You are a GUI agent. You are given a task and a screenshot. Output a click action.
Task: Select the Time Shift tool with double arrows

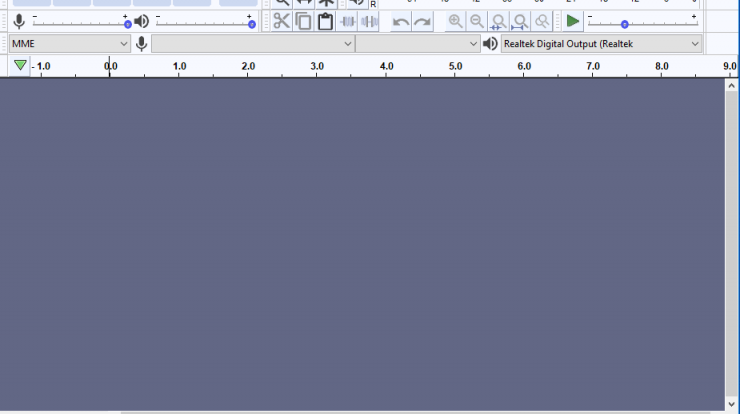point(304,3)
